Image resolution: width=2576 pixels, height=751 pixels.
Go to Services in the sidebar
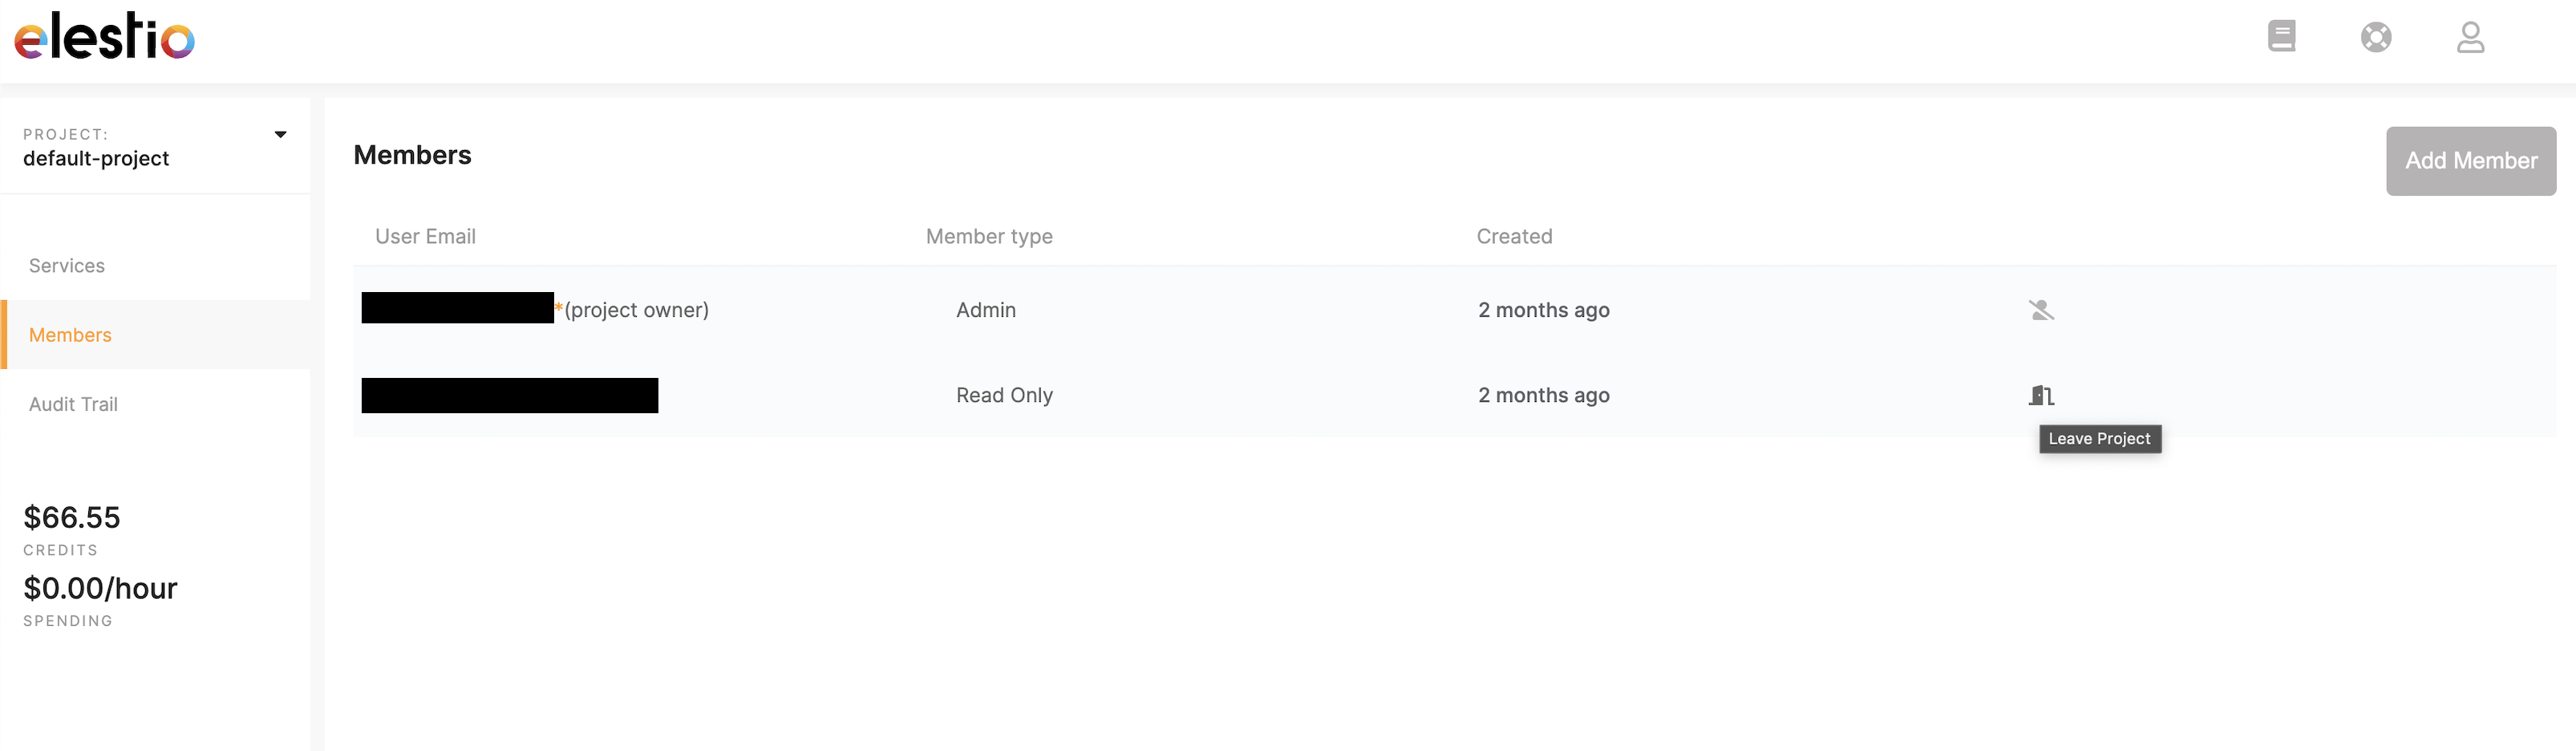67,266
